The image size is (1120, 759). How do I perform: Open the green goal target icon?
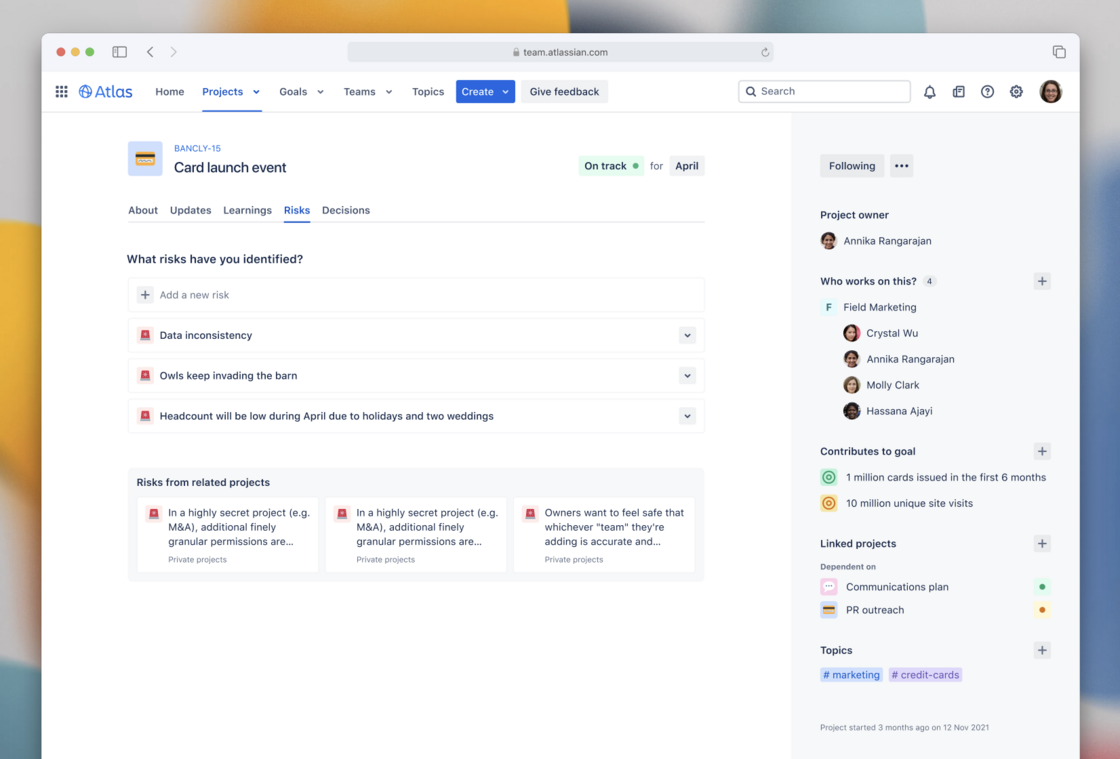click(x=828, y=477)
